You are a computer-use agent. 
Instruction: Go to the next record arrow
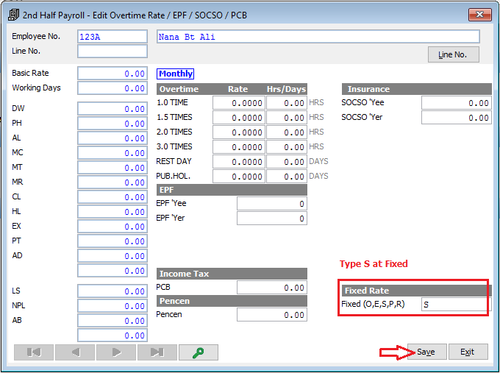(116, 352)
